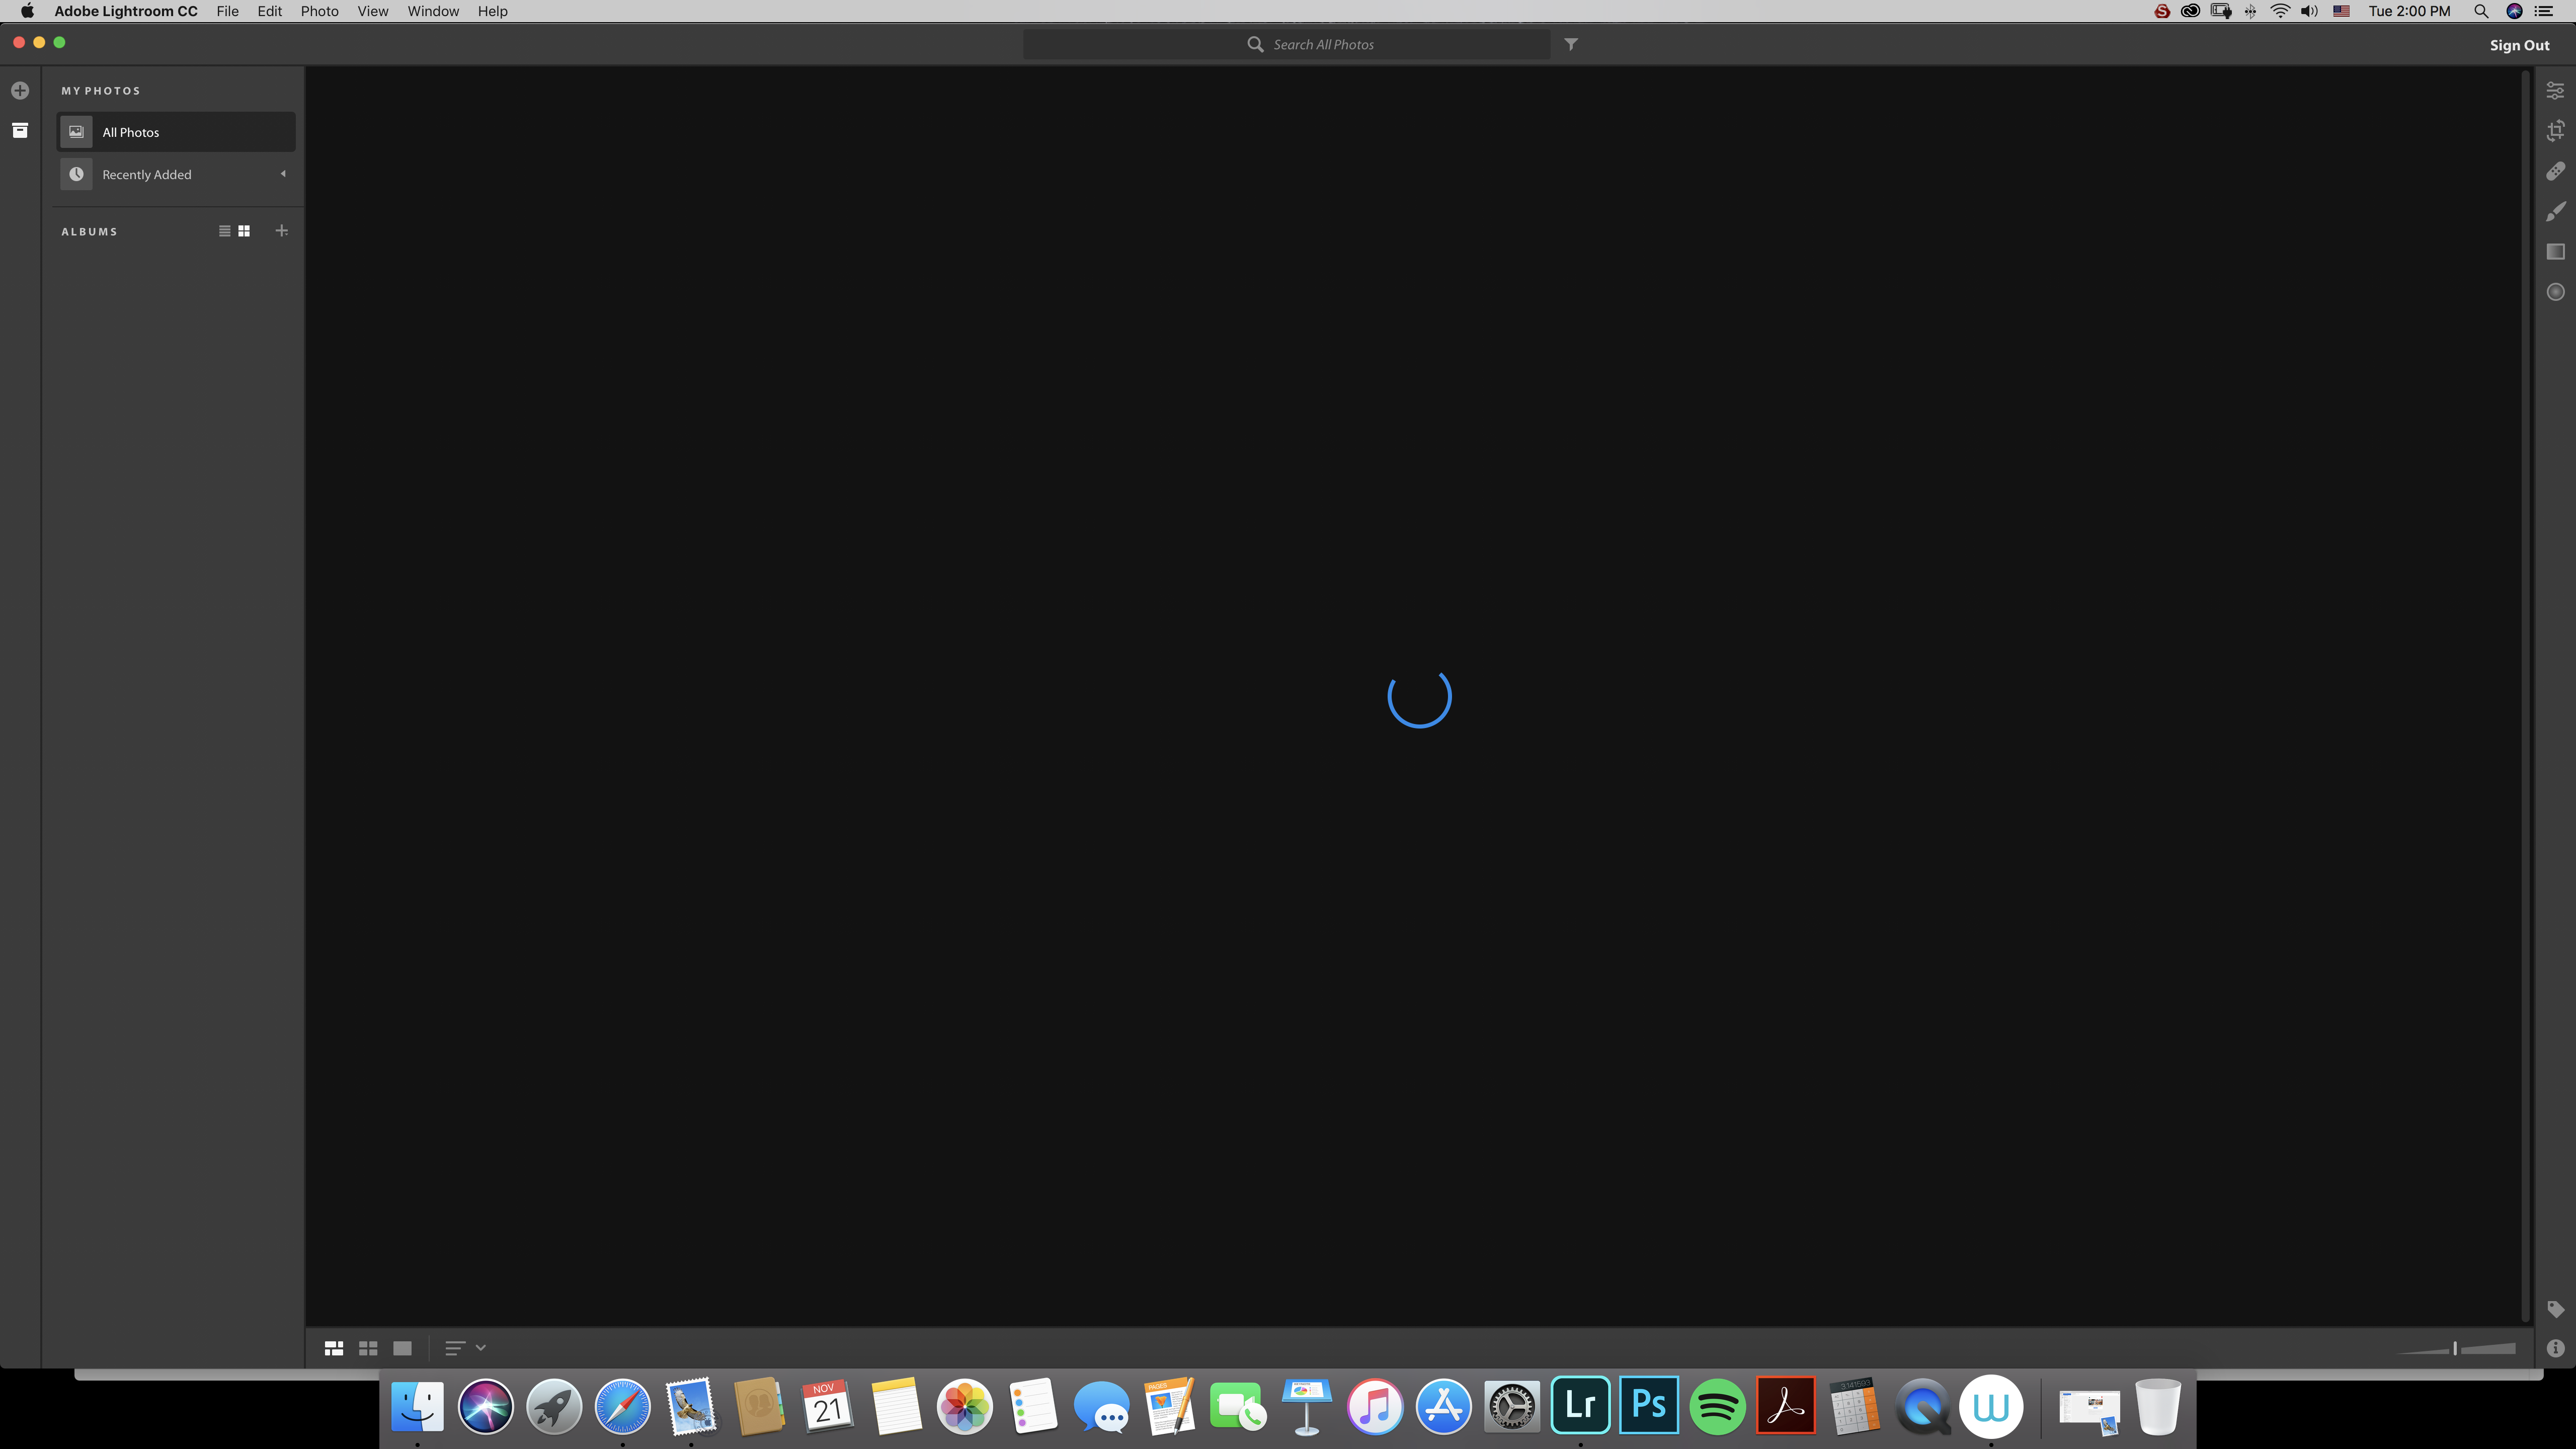Open Trash in the Dock

point(2158,1406)
